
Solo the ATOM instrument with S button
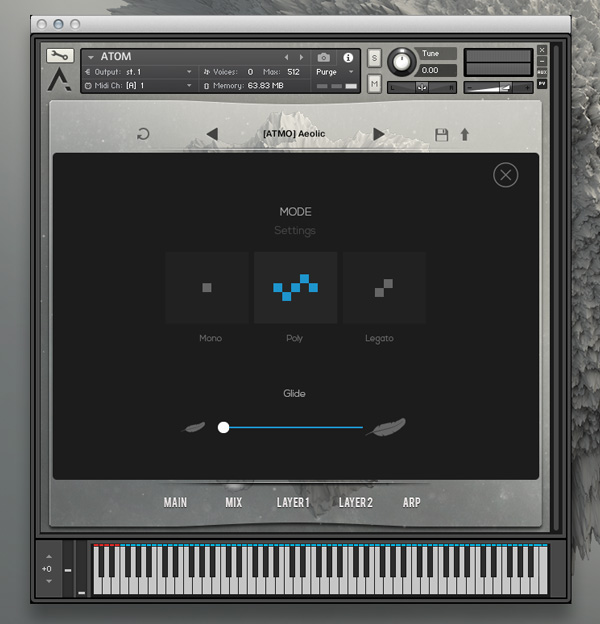374,58
